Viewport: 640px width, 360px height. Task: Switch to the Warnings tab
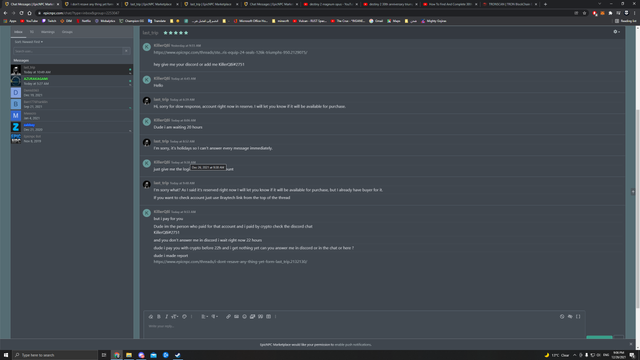48,32
